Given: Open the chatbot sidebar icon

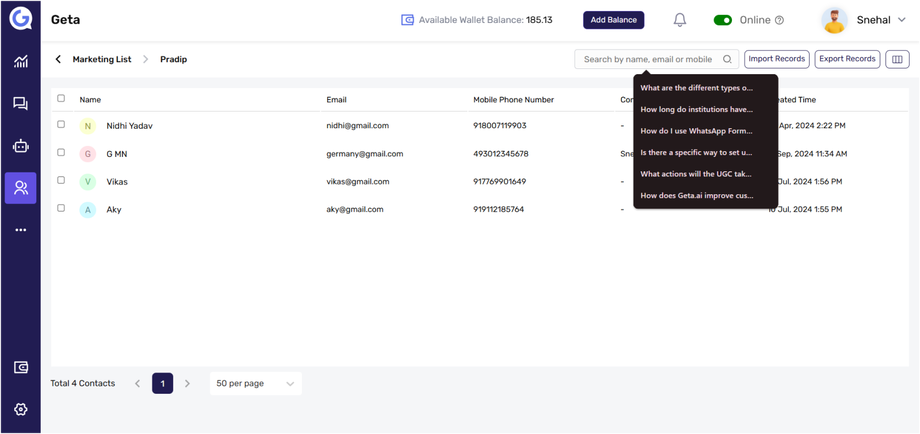Looking at the screenshot, I should tap(21, 146).
